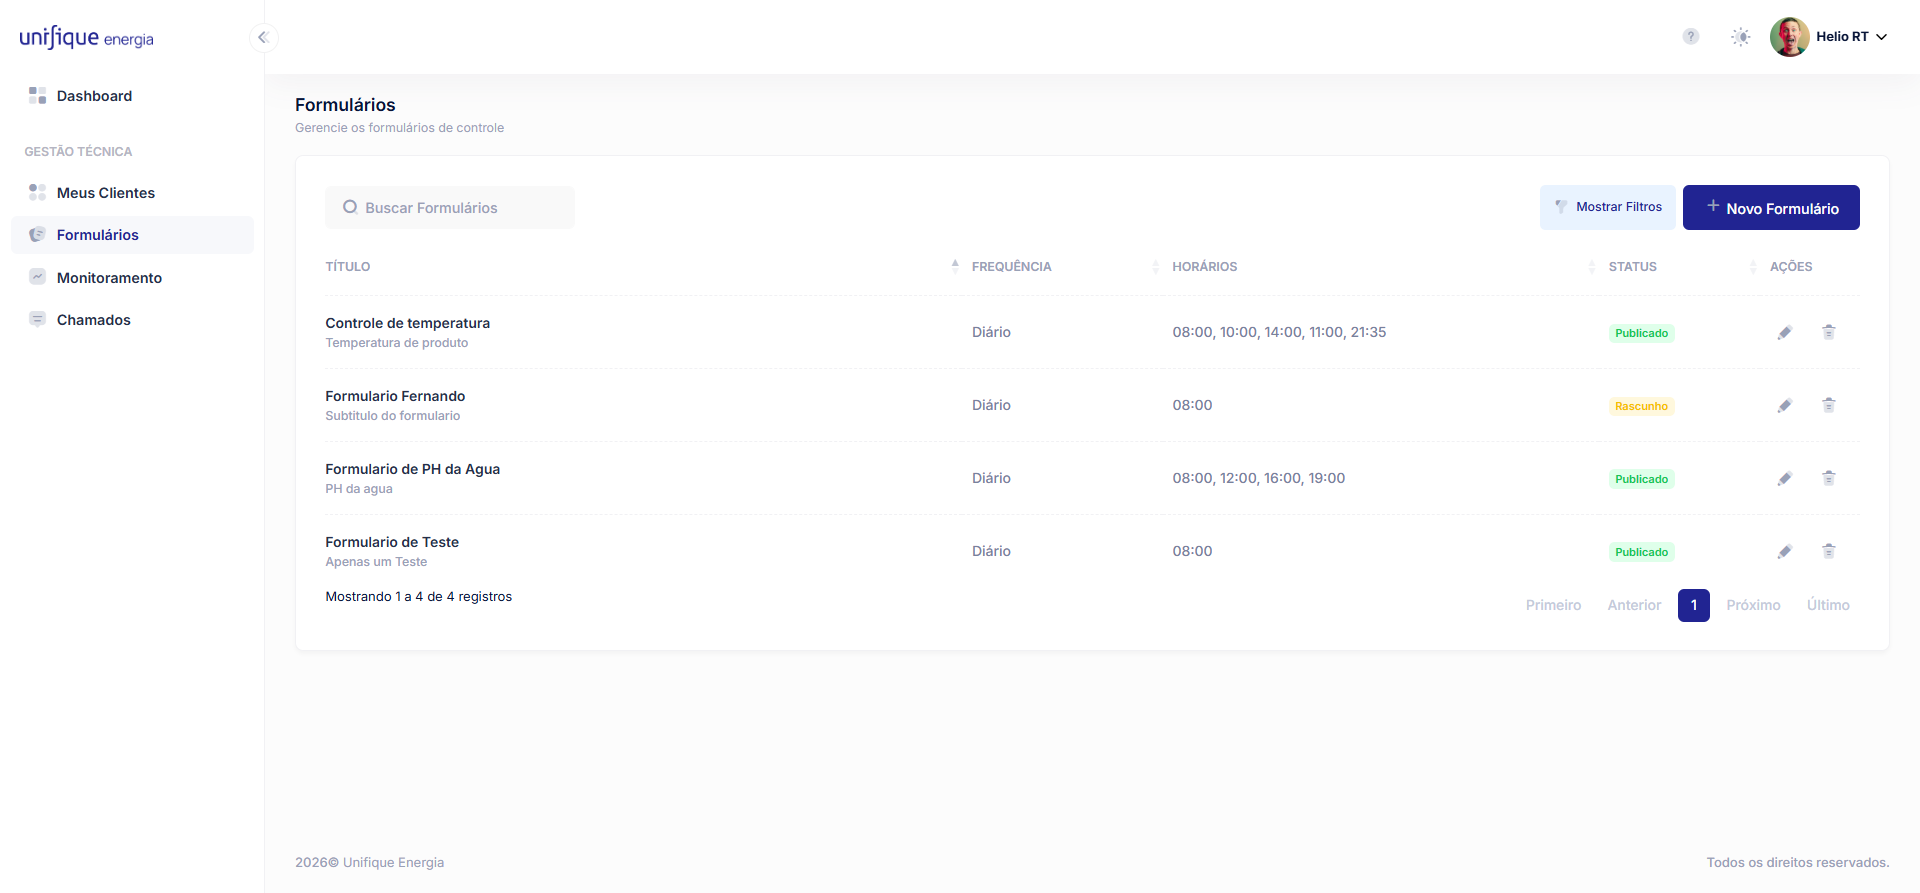Toggle the light/dark theme sun icon

[x=1740, y=37]
